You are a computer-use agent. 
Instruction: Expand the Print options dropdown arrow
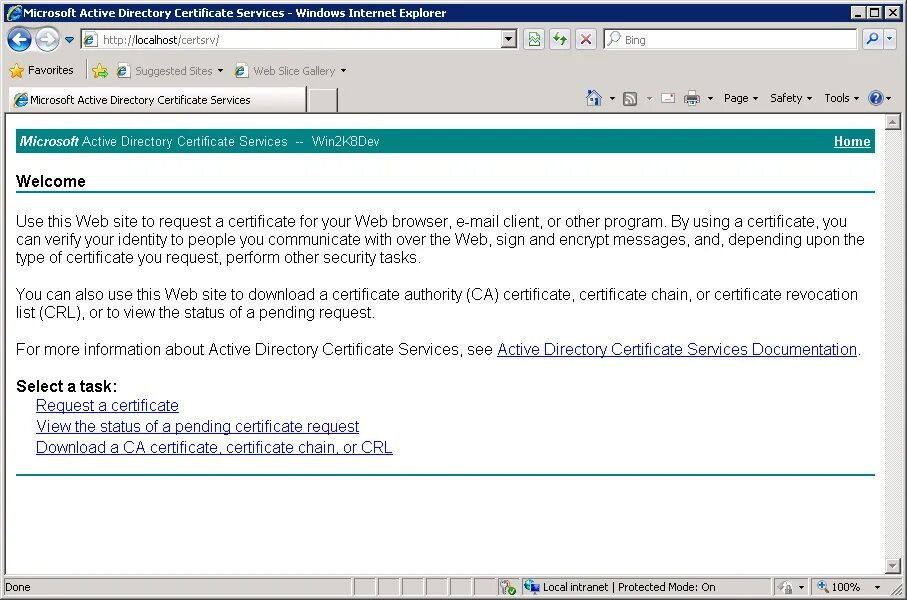tap(710, 98)
